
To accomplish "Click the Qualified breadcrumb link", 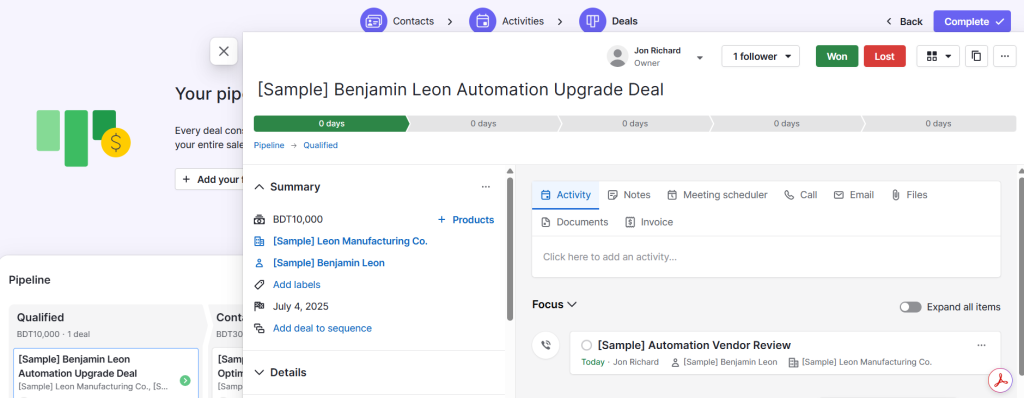I will pos(320,145).
